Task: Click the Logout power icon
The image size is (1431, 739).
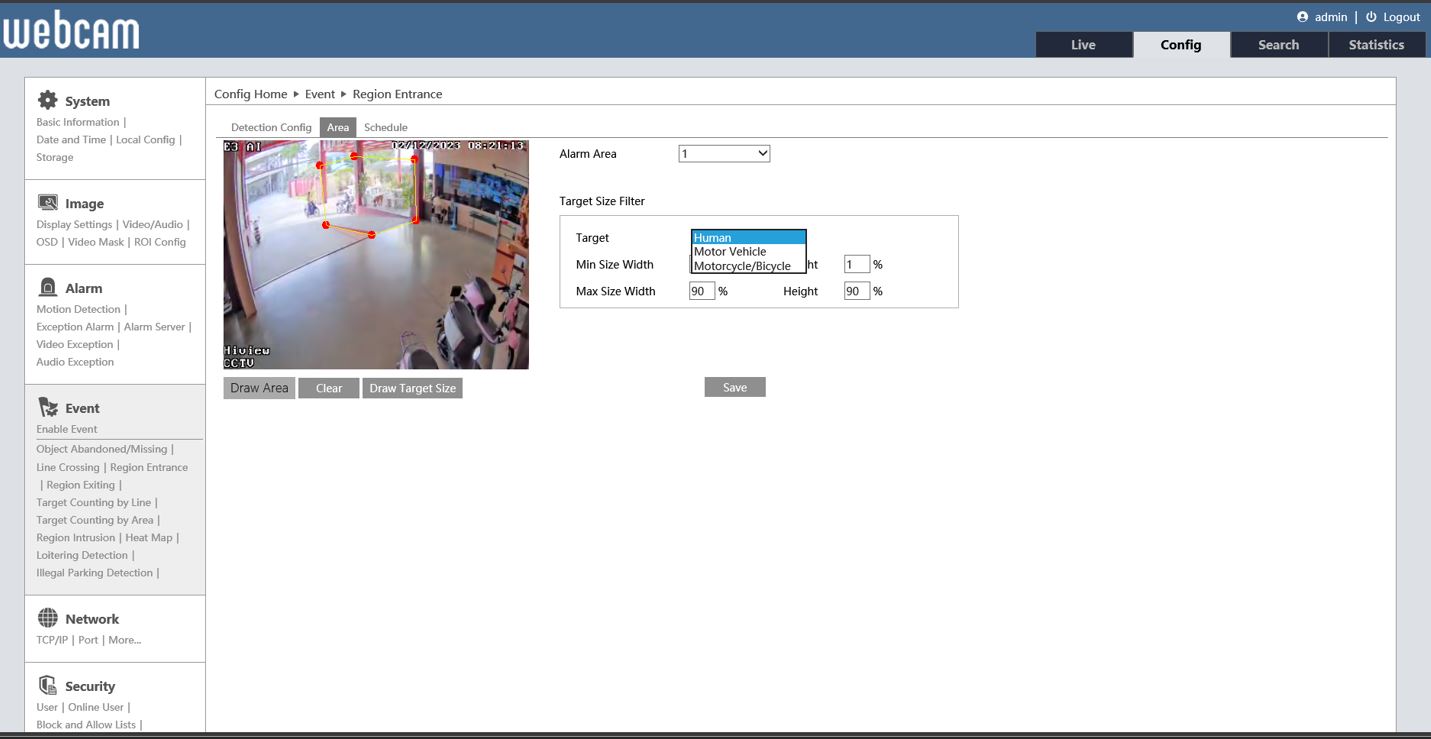Action: [1371, 17]
